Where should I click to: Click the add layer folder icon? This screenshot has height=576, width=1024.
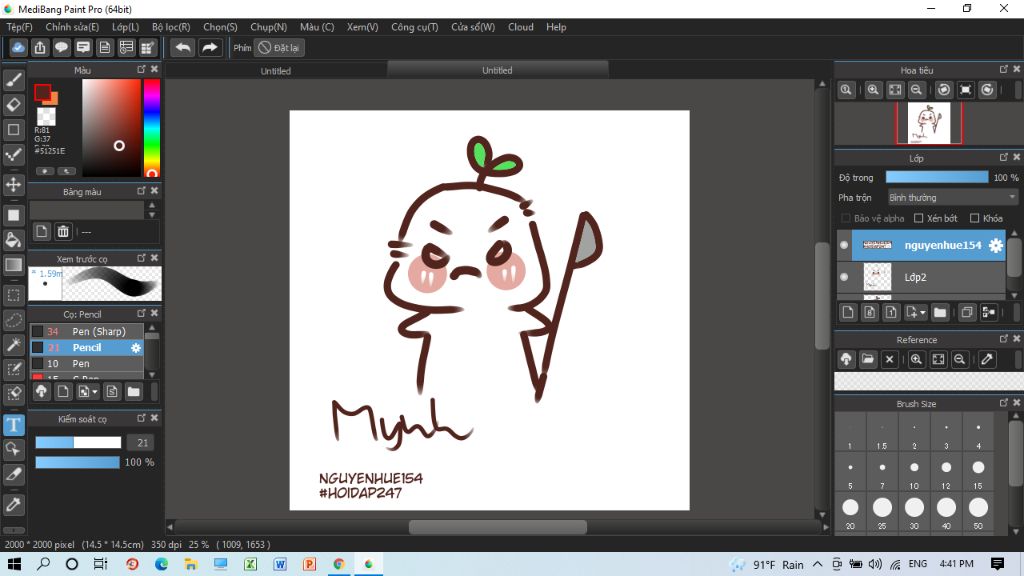tap(940, 312)
